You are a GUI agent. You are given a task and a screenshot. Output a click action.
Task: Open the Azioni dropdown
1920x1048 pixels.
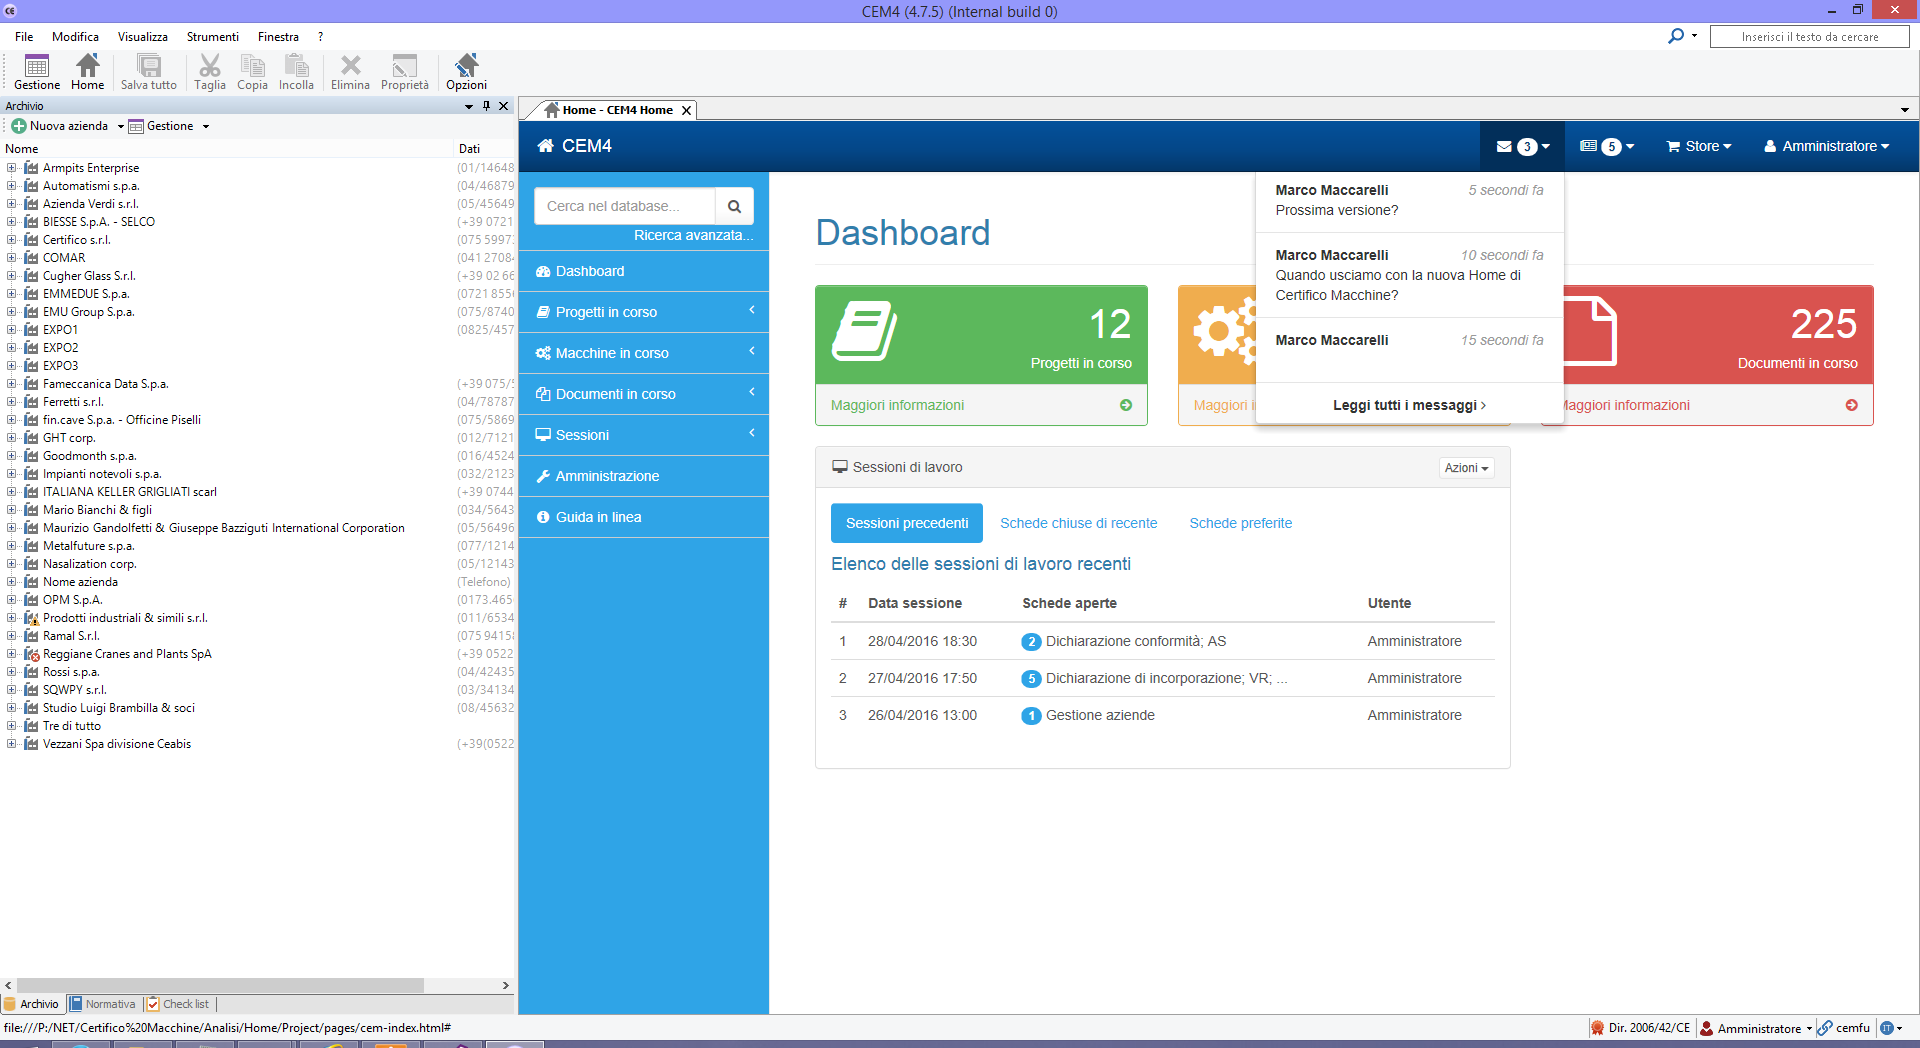(x=1466, y=468)
